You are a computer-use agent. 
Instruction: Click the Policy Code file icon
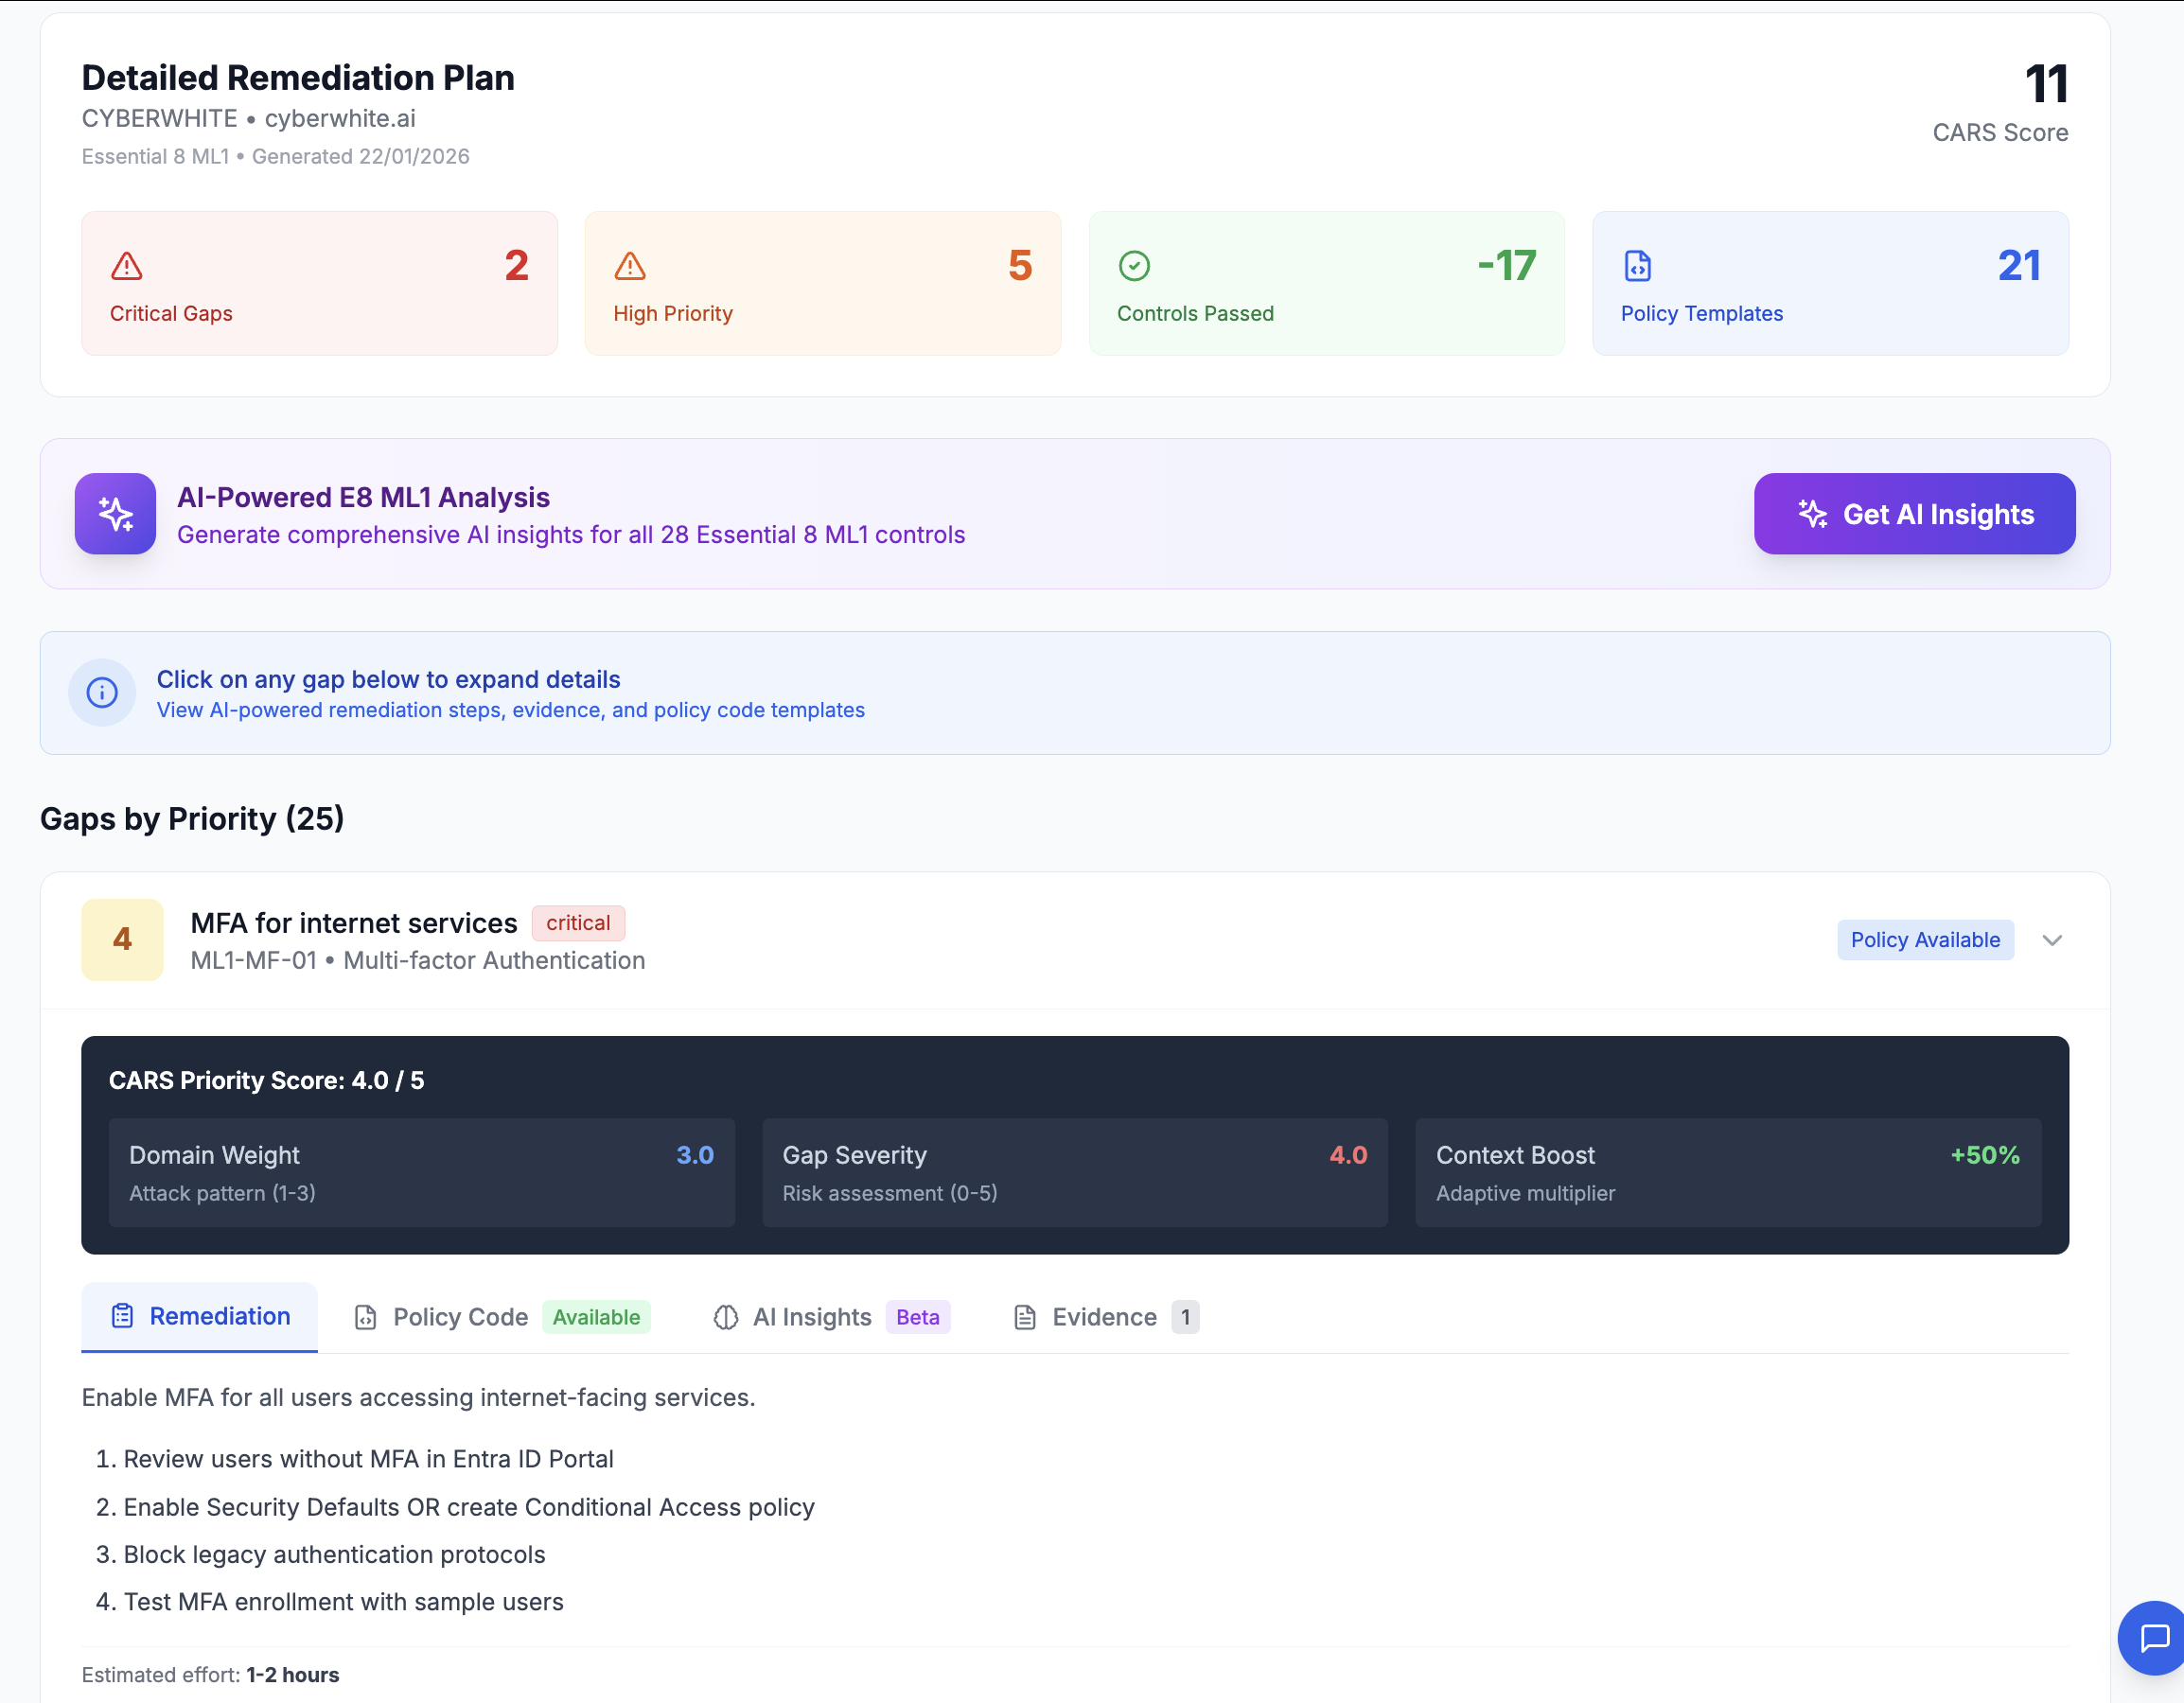366,1317
